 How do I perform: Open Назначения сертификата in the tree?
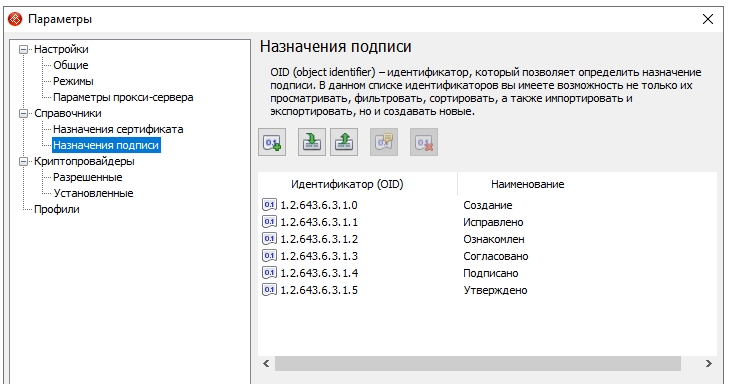[118, 129]
